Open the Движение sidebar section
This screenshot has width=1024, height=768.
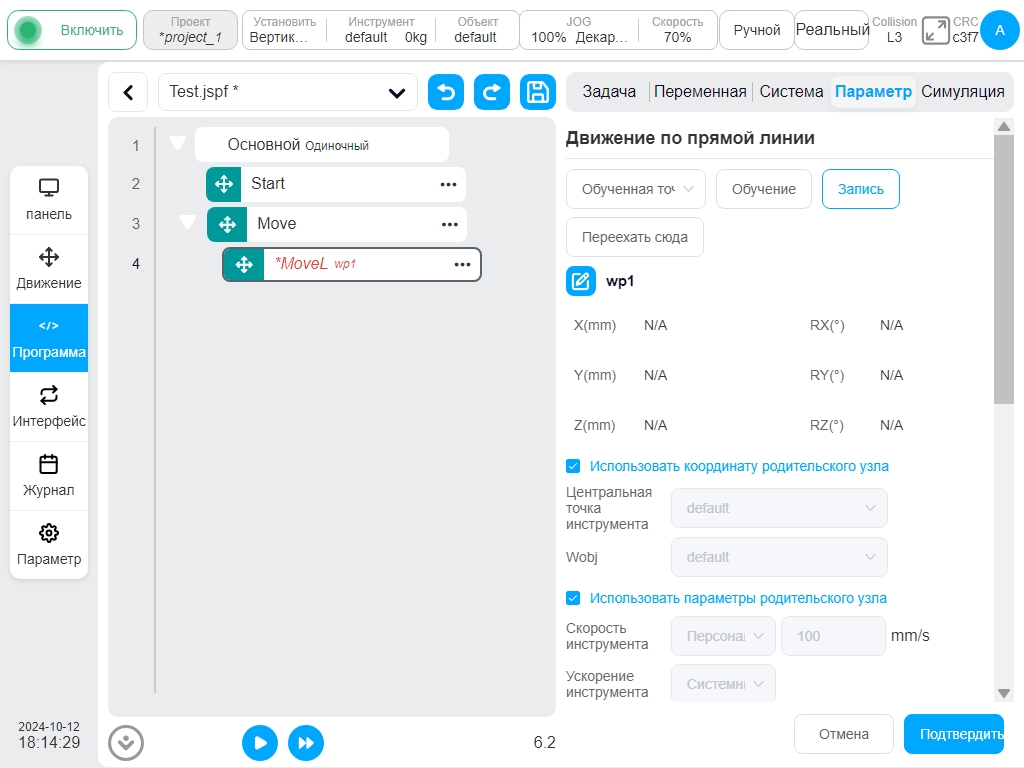tap(49, 269)
